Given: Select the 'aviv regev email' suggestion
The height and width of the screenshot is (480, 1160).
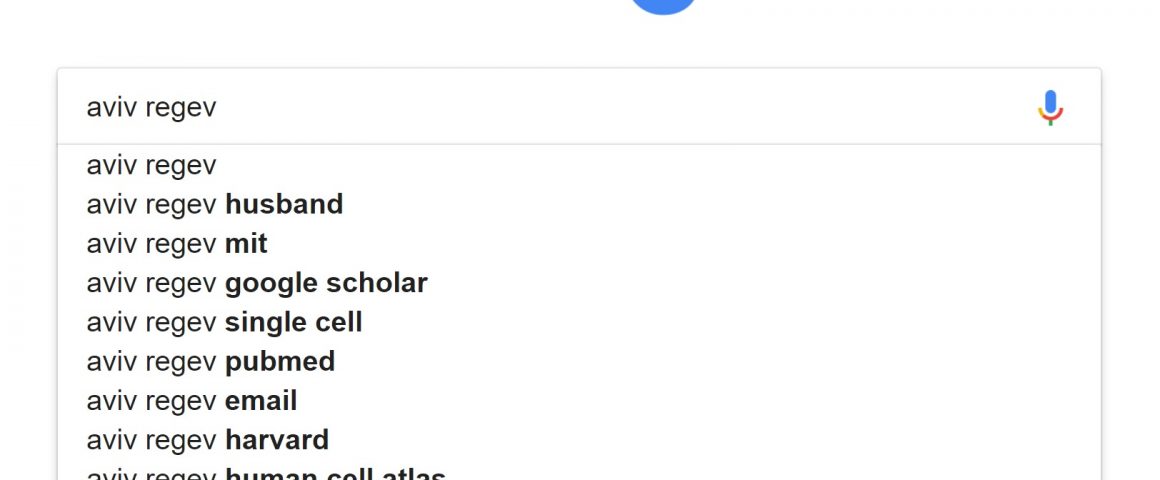Looking at the screenshot, I should pos(579,400).
